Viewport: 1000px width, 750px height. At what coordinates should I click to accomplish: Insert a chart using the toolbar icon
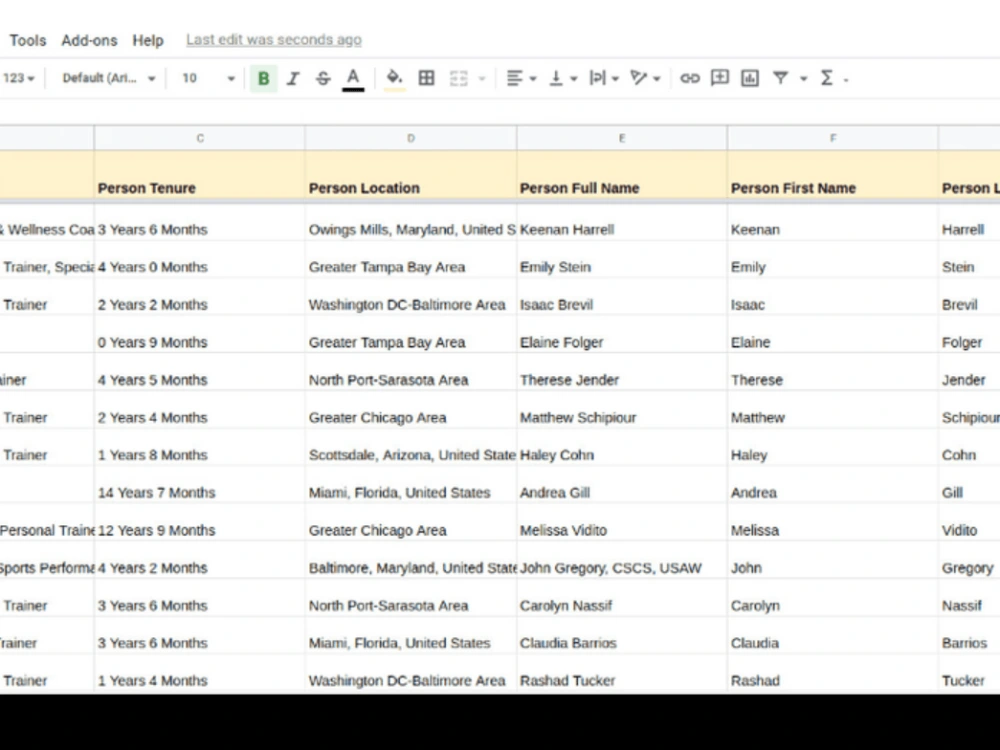748,77
